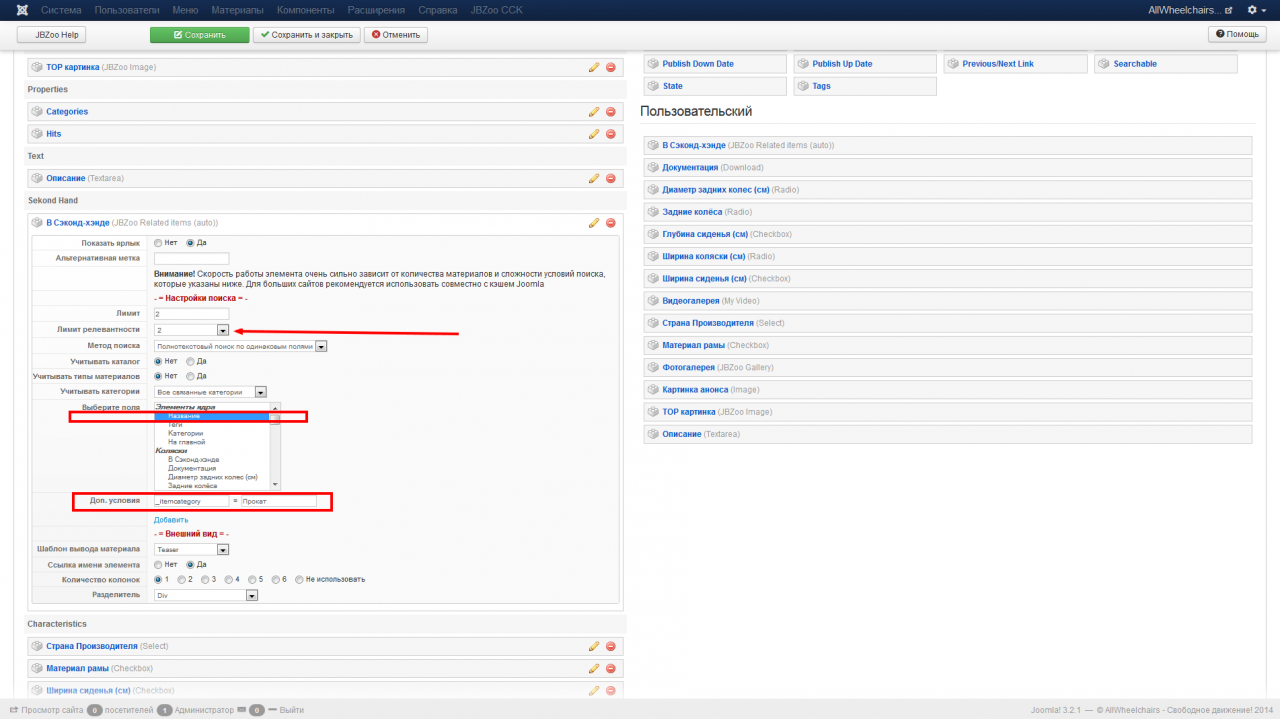The image size is (1280, 719).
Task: Click pencil edit icon for Hits
Action: tap(594, 134)
